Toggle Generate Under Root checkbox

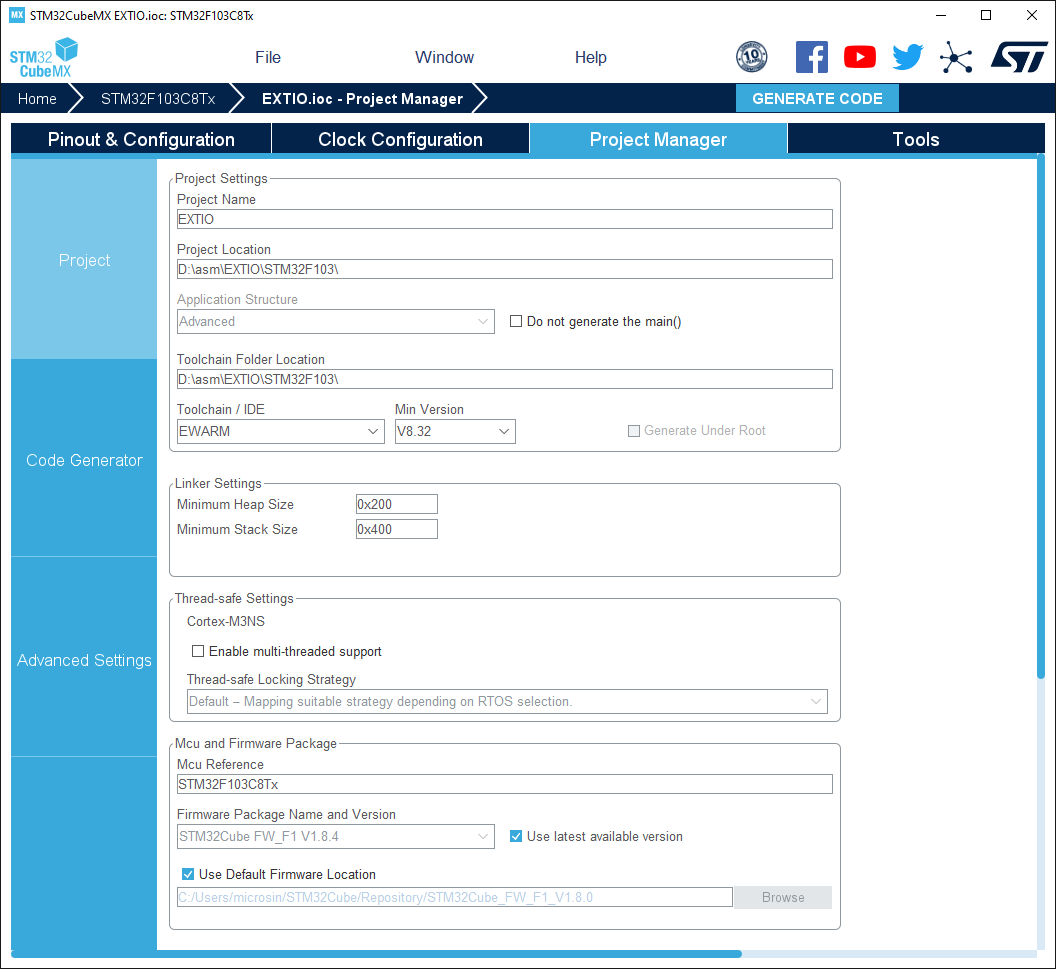(x=634, y=431)
